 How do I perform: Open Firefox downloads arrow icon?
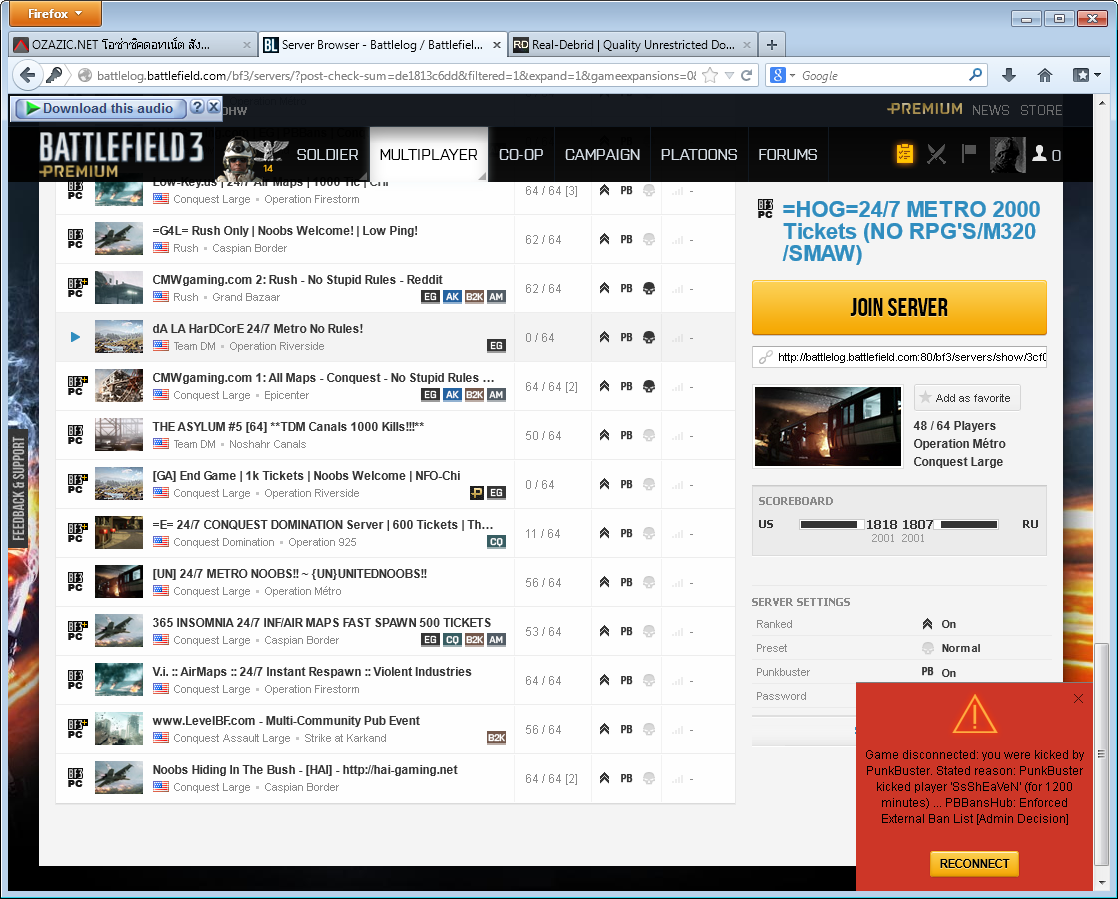point(1009,76)
